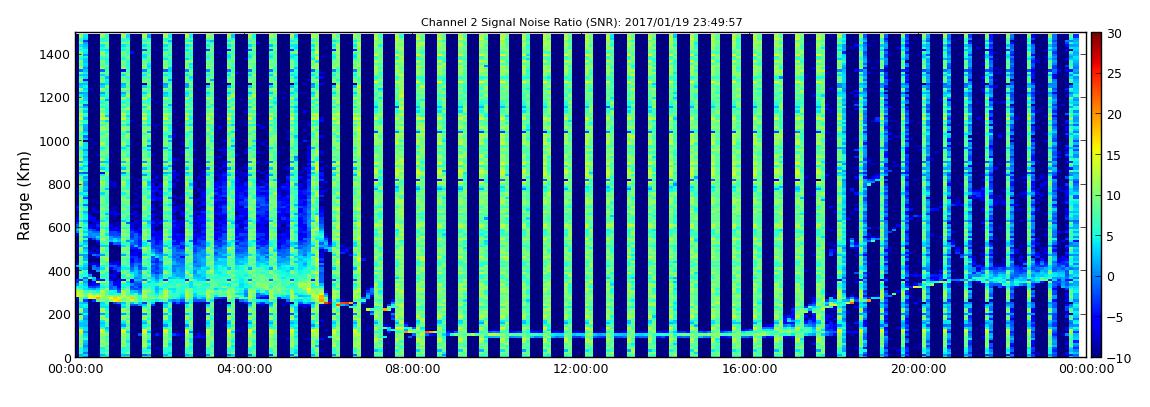1150x407 pixels.
Task: Click the y-axis tick label 1400
Action: (x=56, y=54)
